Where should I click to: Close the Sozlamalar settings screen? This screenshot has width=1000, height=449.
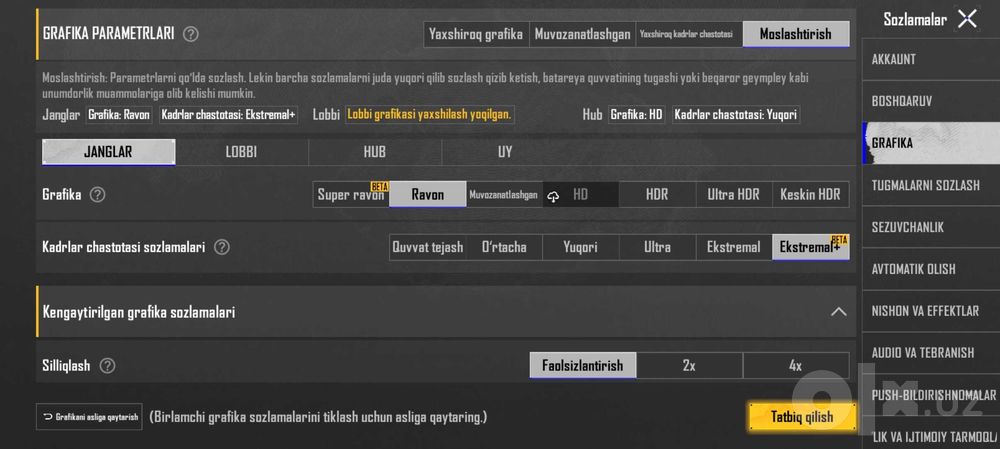click(x=967, y=19)
